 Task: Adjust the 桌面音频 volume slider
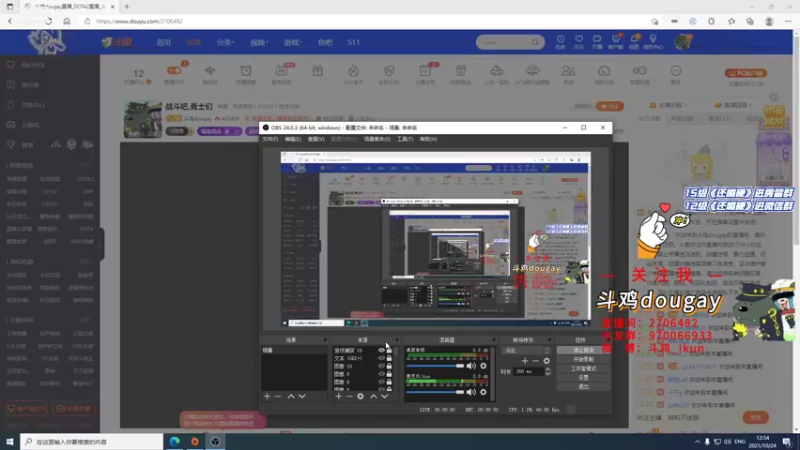435,366
